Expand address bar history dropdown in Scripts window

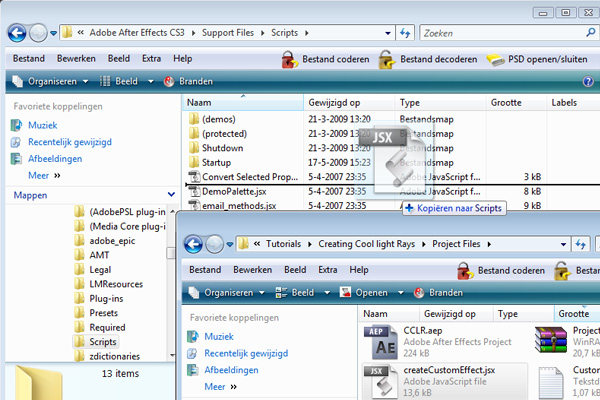click(388, 33)
